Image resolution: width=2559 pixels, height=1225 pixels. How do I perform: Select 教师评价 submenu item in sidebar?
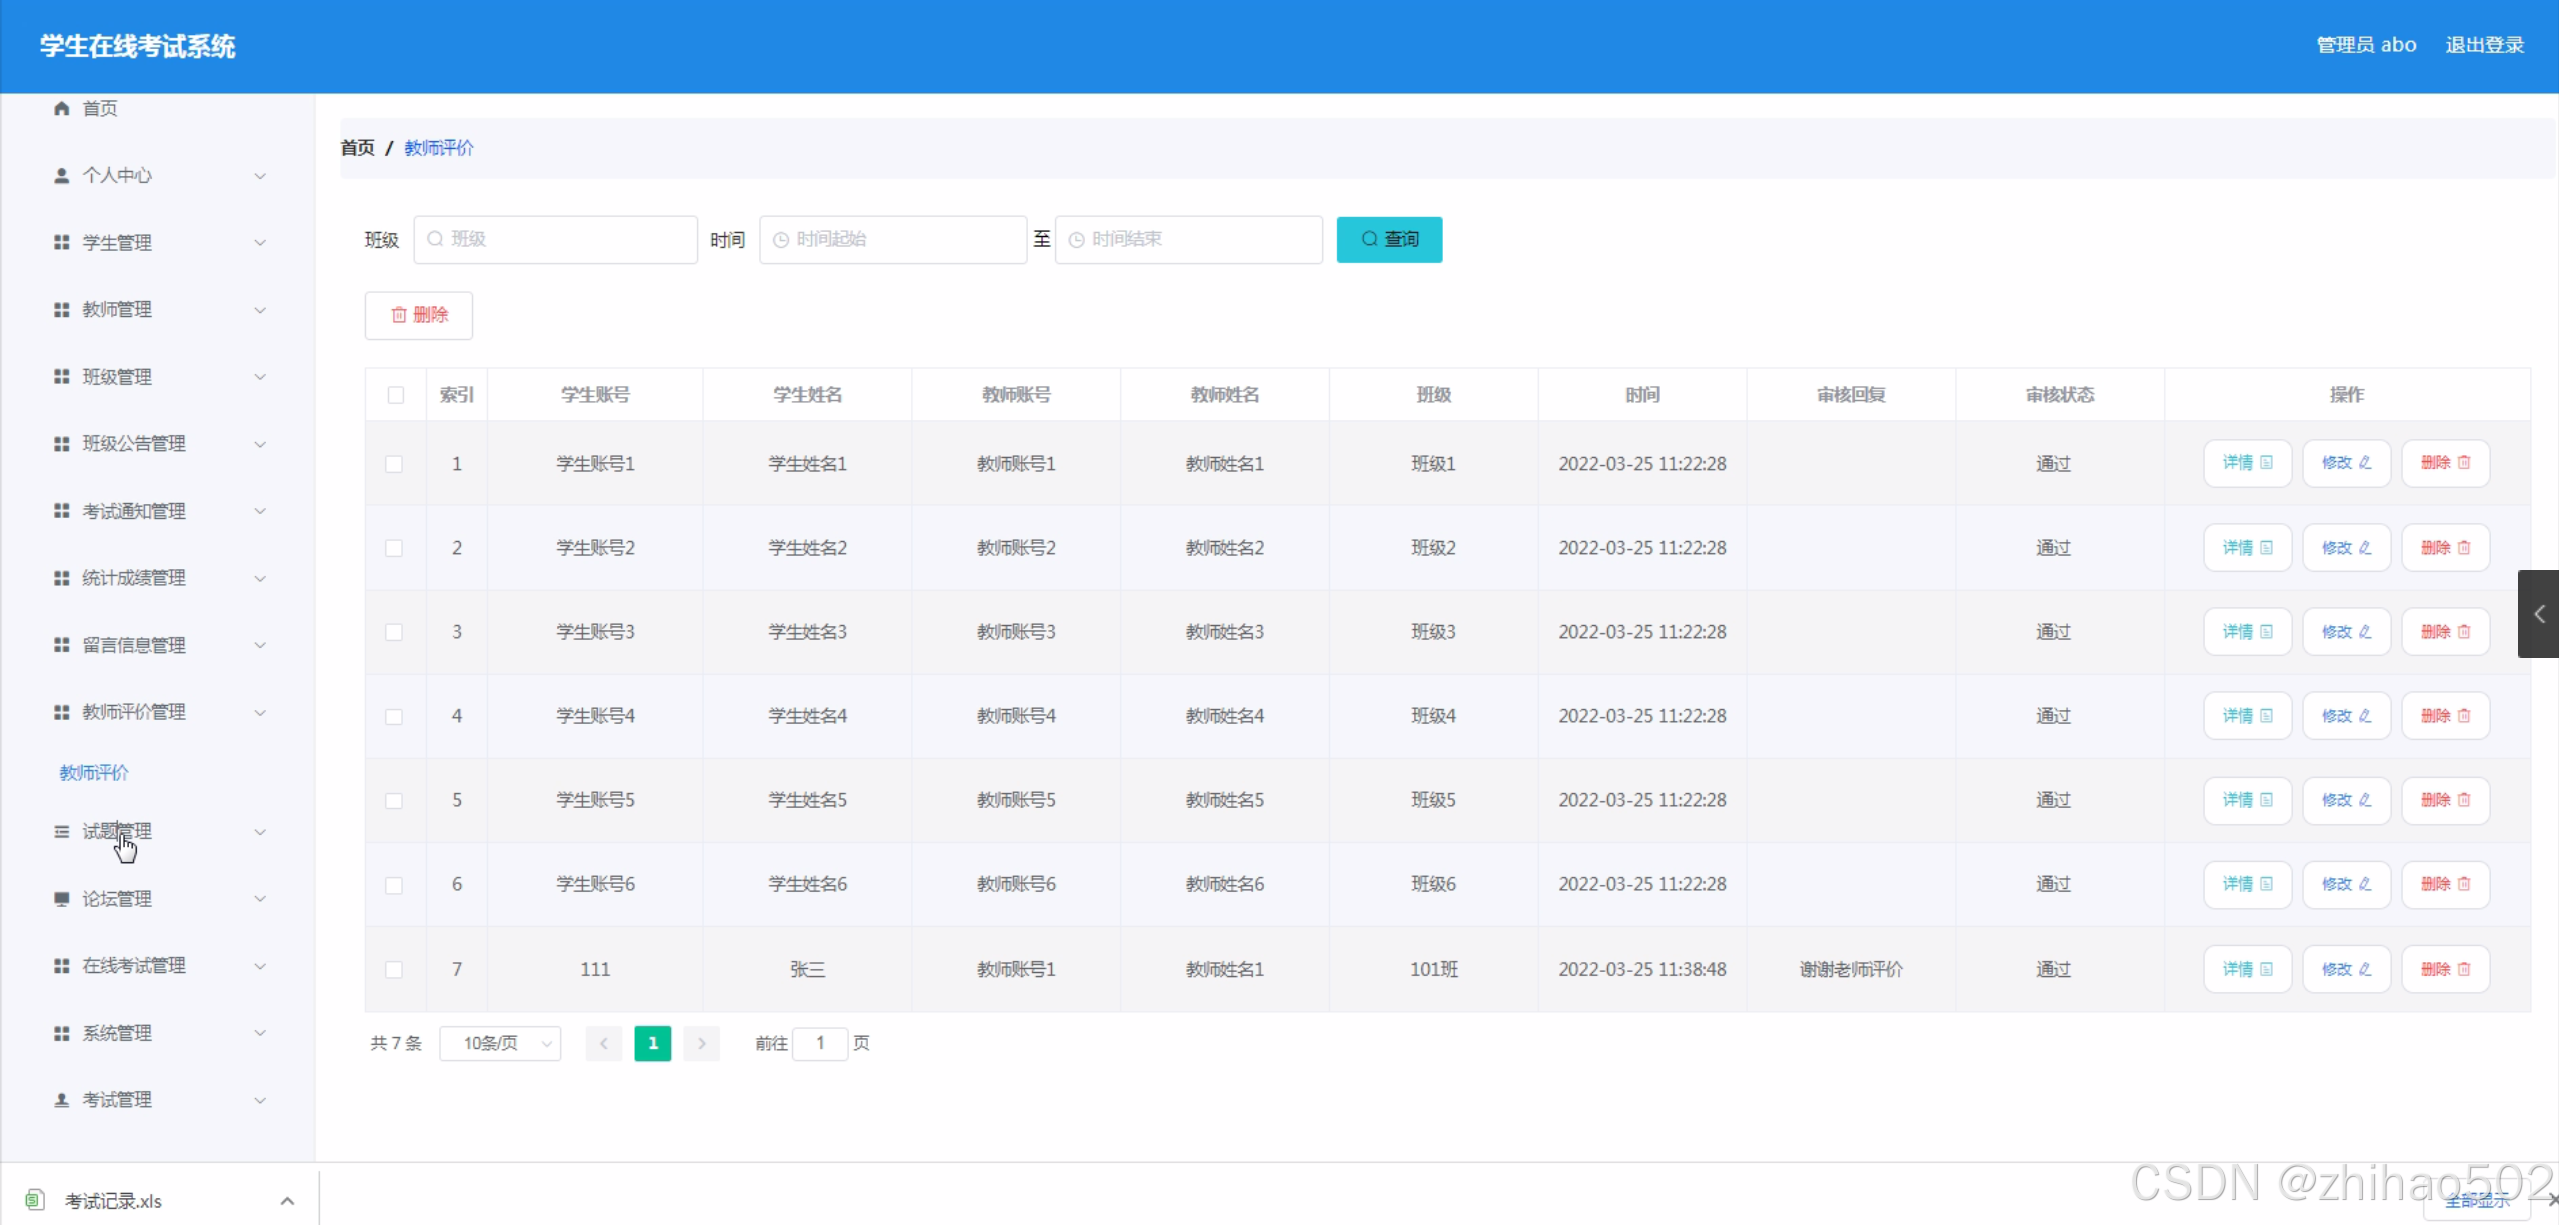94,772
